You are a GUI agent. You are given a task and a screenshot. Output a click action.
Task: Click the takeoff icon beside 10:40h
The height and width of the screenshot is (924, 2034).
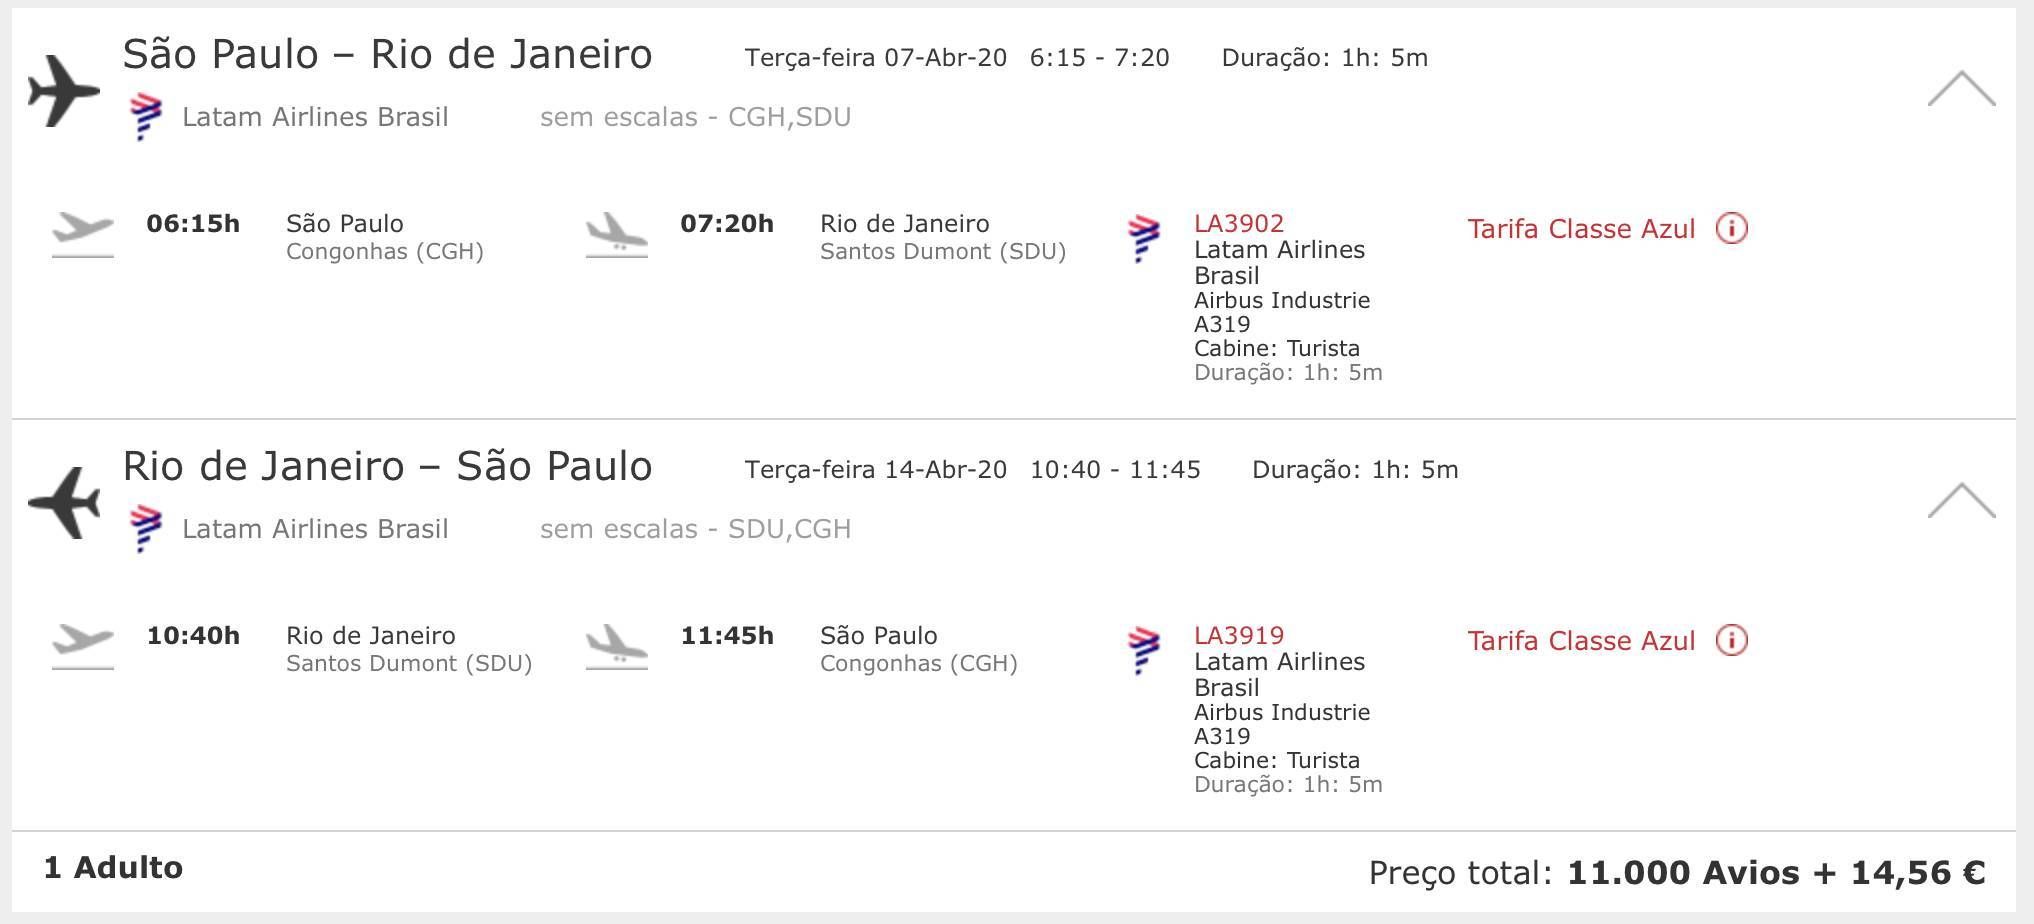point(83,646)
